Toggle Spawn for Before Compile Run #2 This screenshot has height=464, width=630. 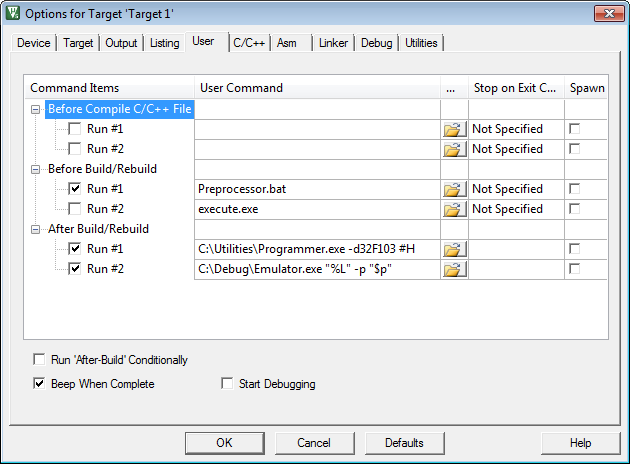pos(575,149)
